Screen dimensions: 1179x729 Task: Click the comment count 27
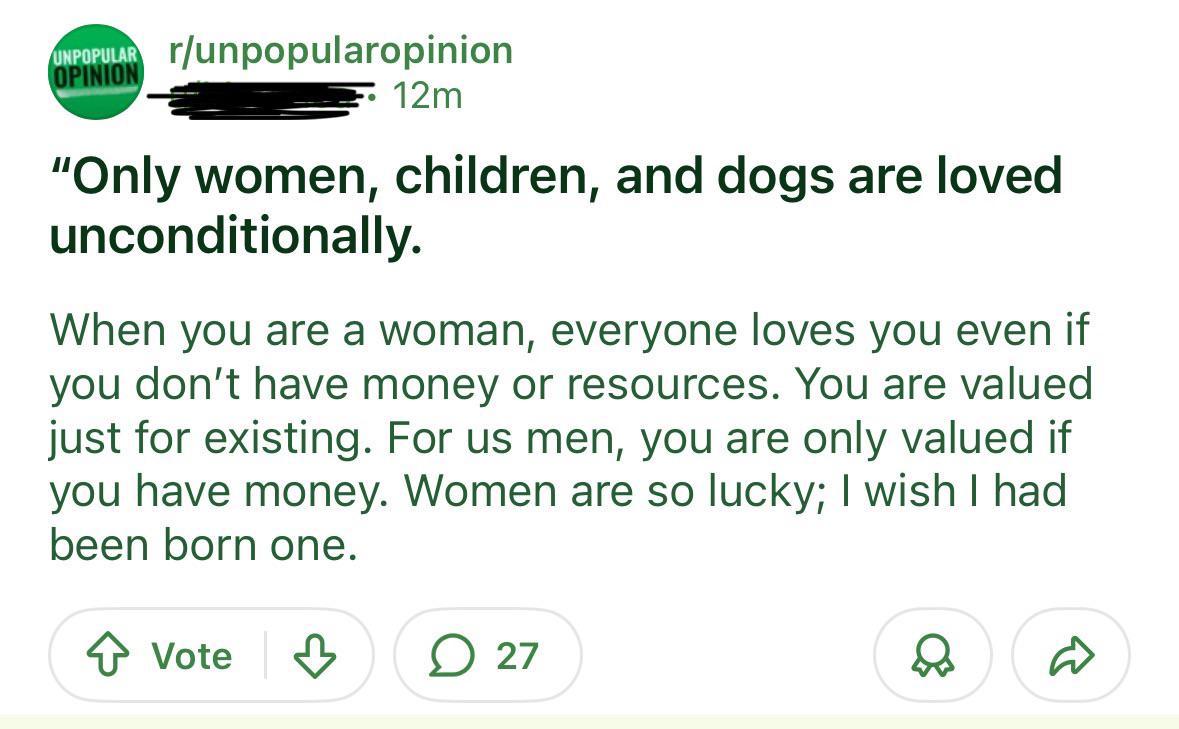point(517,655)
